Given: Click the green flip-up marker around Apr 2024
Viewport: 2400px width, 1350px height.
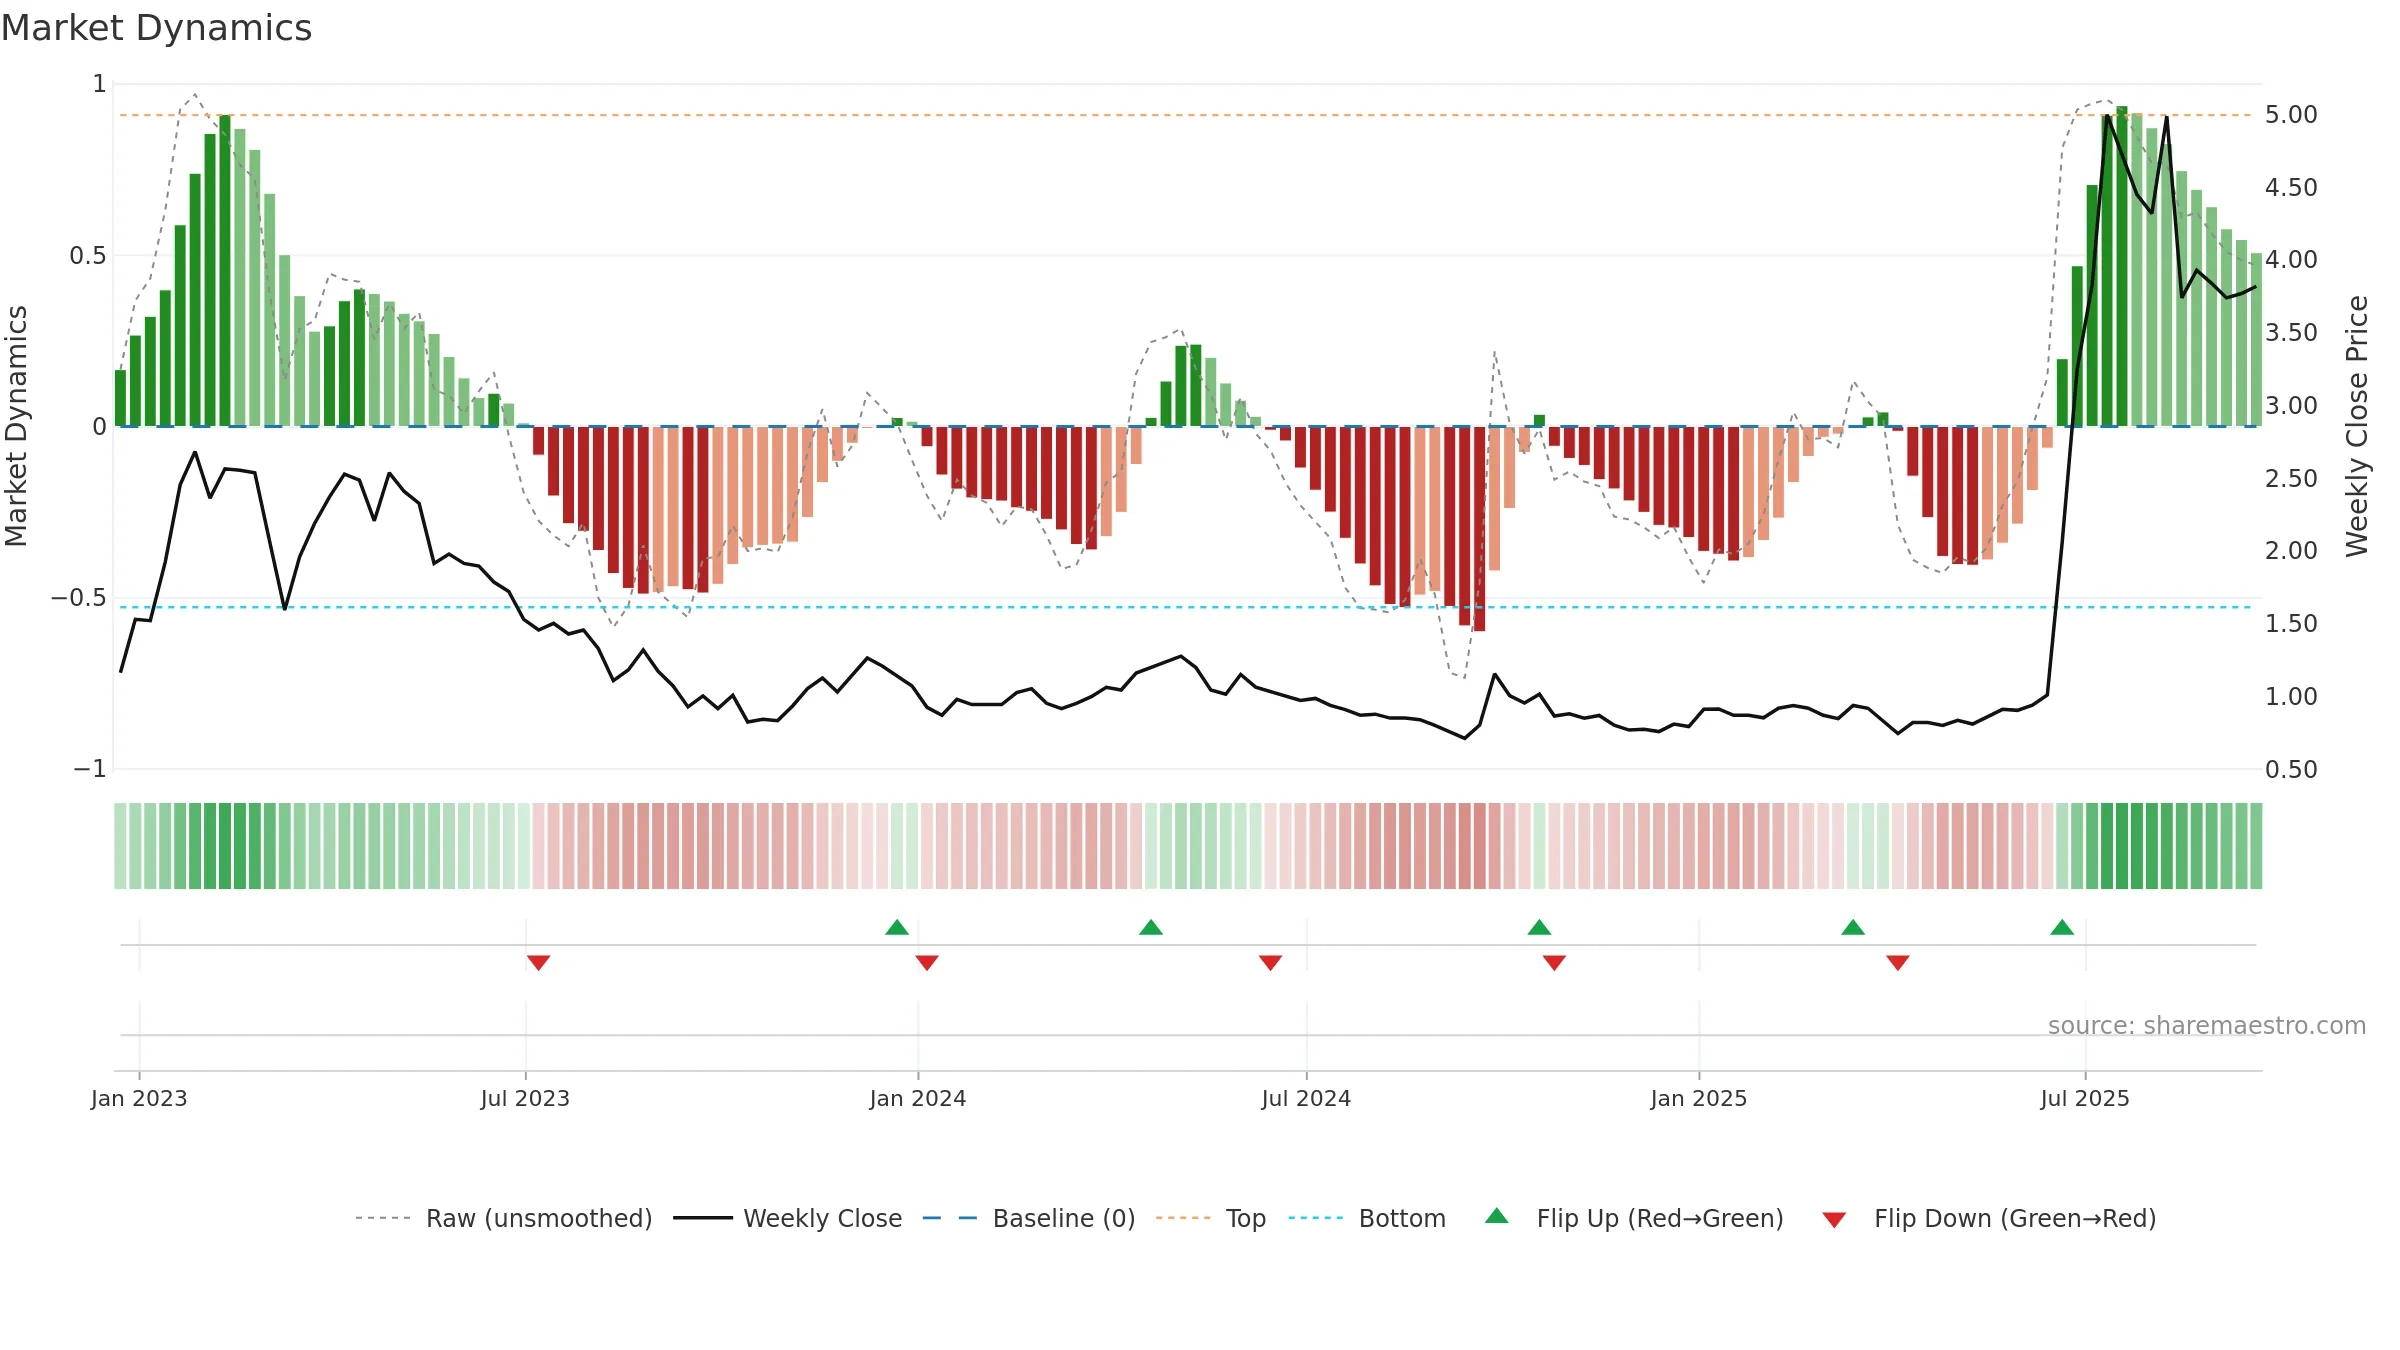Looking at the screenshot, I should 1151,927.
